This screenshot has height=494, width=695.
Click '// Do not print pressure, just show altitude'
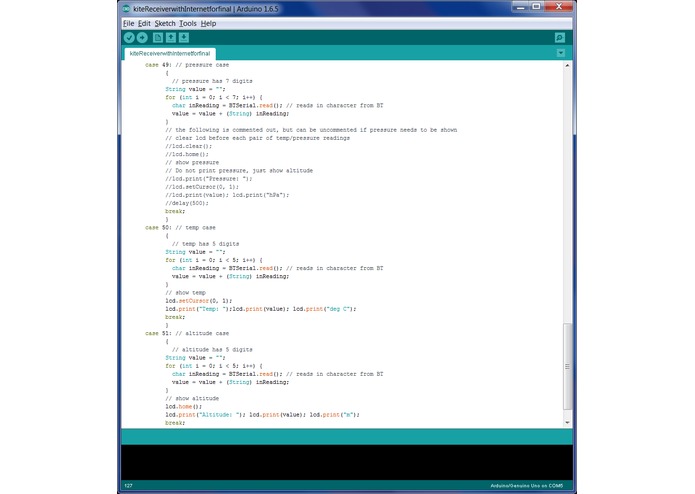click(x=239, y=171)
